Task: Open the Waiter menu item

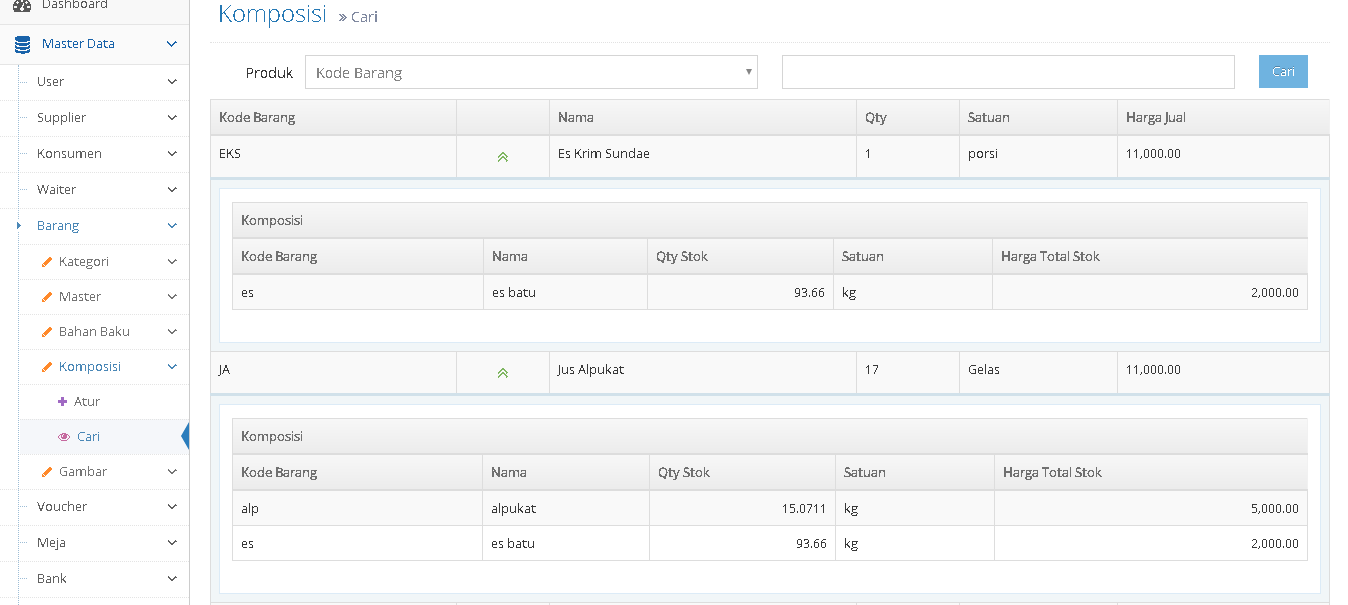Action: [x=56, y=190]
